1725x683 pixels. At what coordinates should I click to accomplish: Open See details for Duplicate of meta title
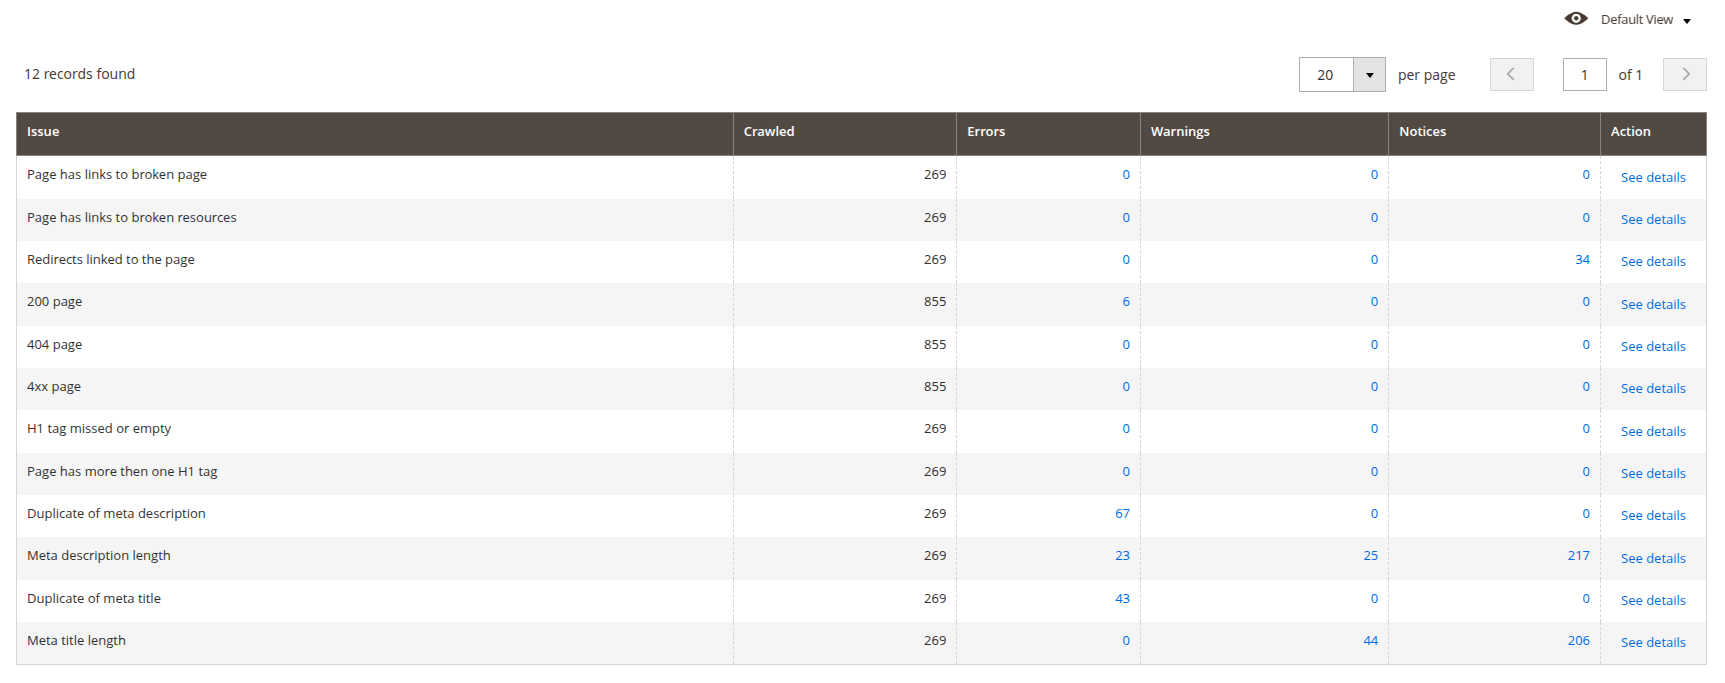(x=1653, y=601)
